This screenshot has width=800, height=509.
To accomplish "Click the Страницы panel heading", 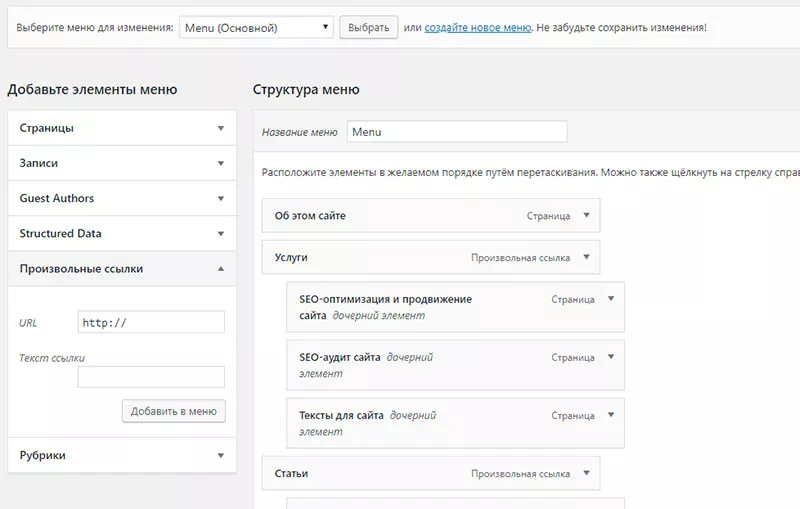I will pyautogui.click(x=46, y=128).
